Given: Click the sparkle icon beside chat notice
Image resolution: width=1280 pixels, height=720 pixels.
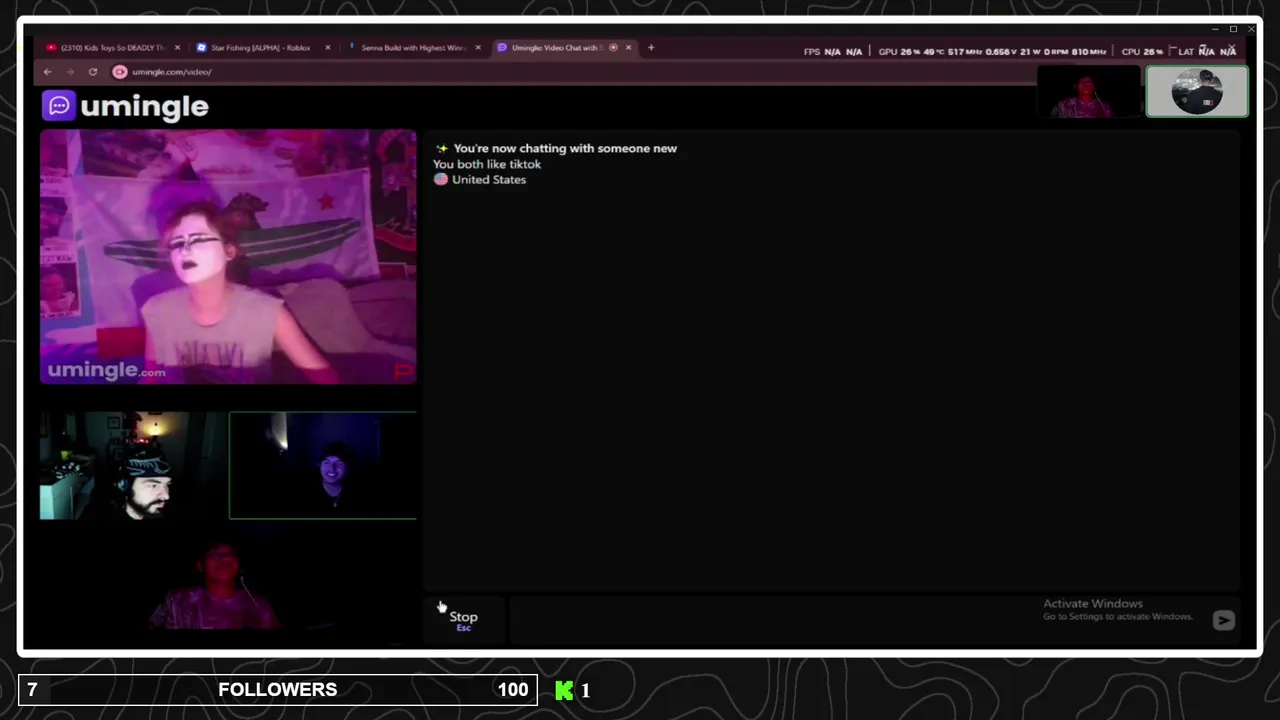Looking at the screenshot, I should pyautogui.click(x=442, y=148).
